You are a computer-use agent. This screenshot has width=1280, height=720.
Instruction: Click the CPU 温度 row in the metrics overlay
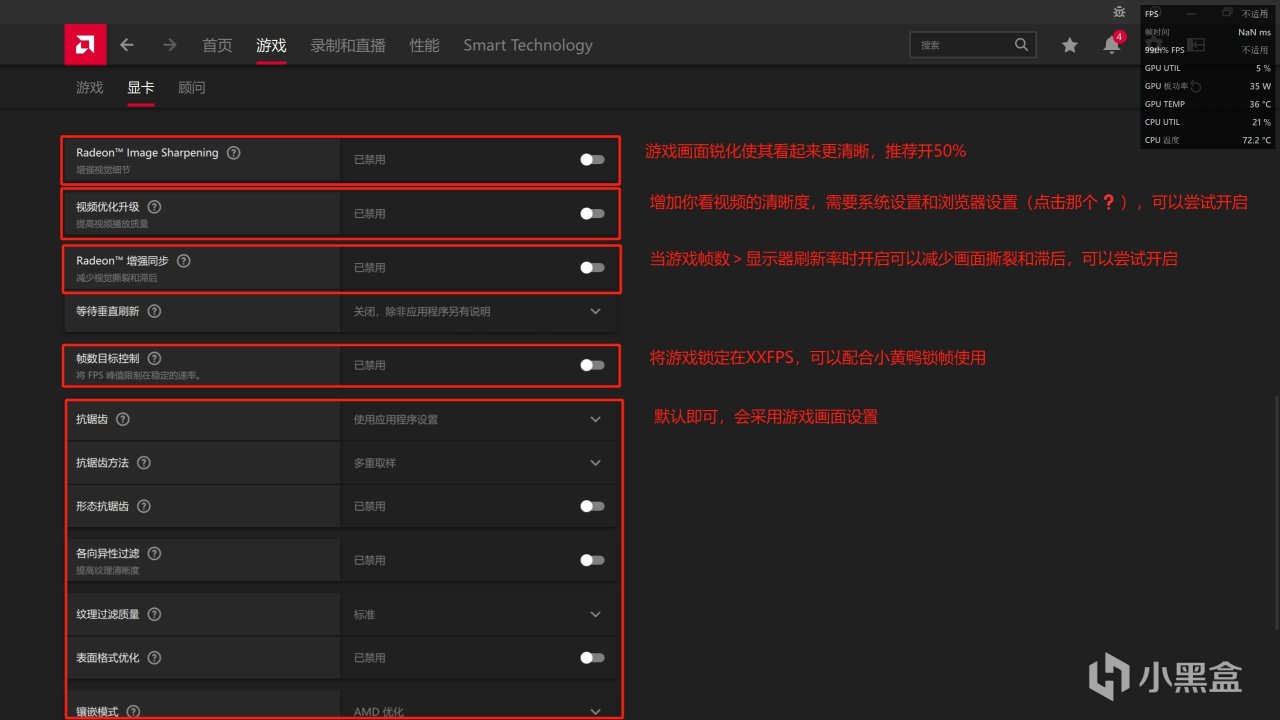click(x=1208, y=140)
